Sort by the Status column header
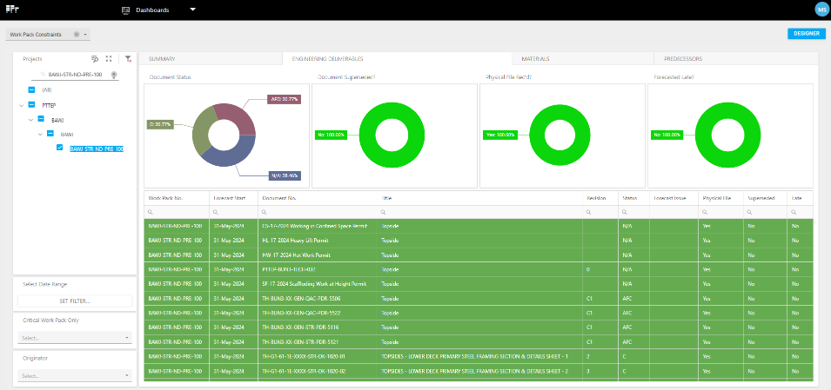The image size is (831, 390). [633, 198]
